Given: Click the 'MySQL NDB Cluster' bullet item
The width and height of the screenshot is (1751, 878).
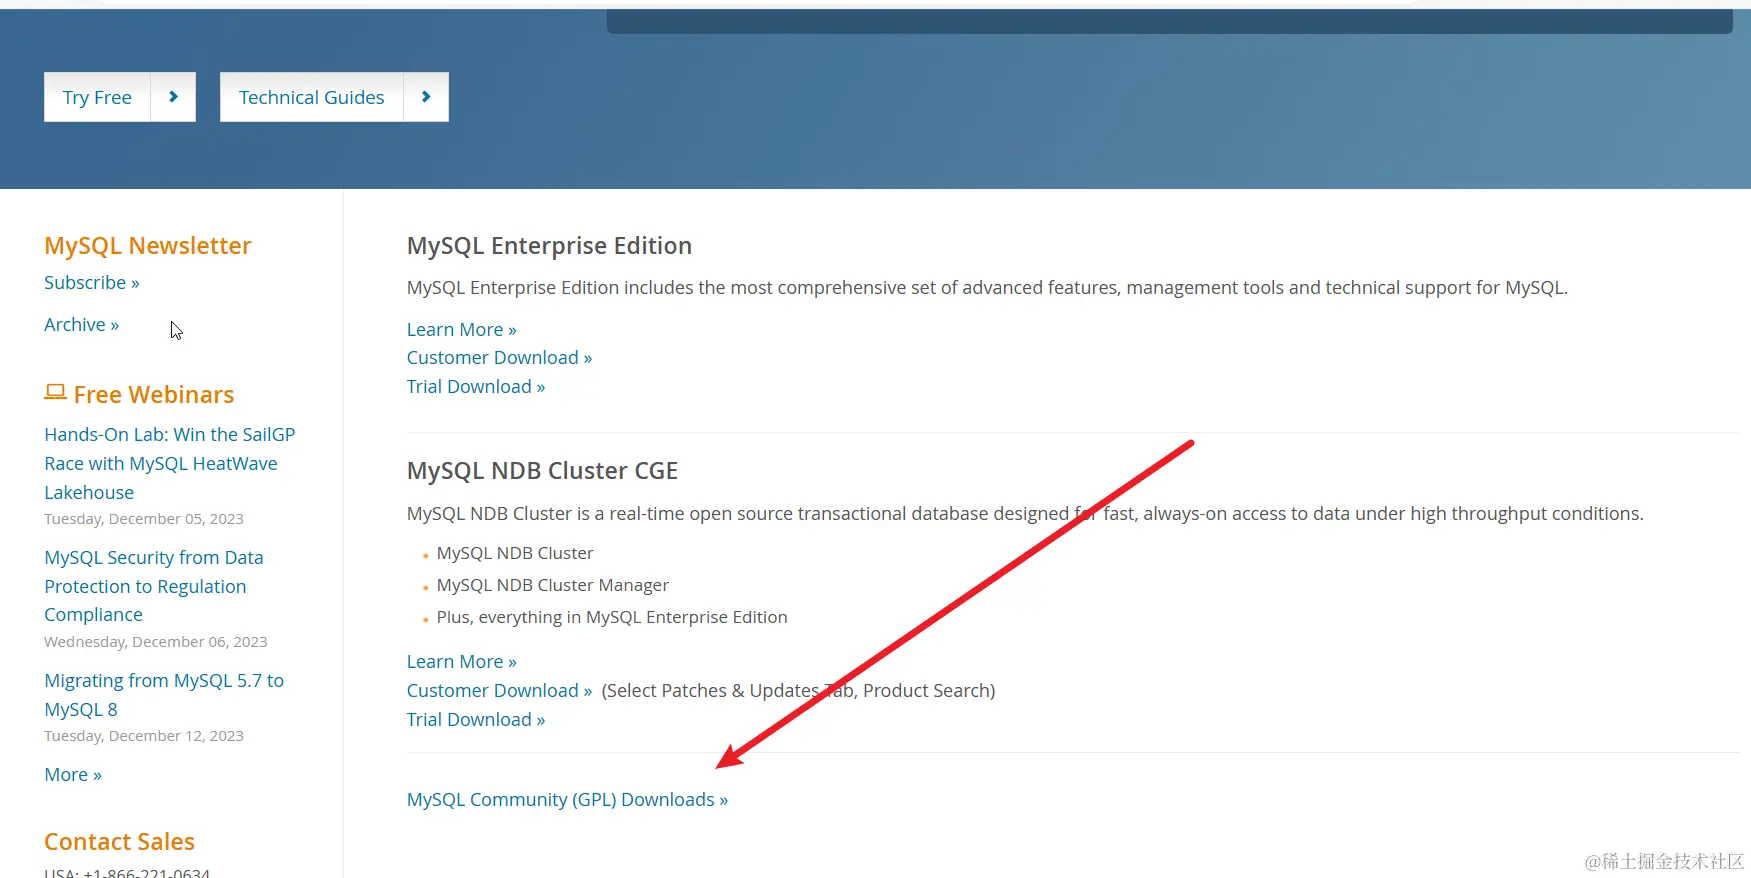Looking at the screenshot, I should click(515, 553).
